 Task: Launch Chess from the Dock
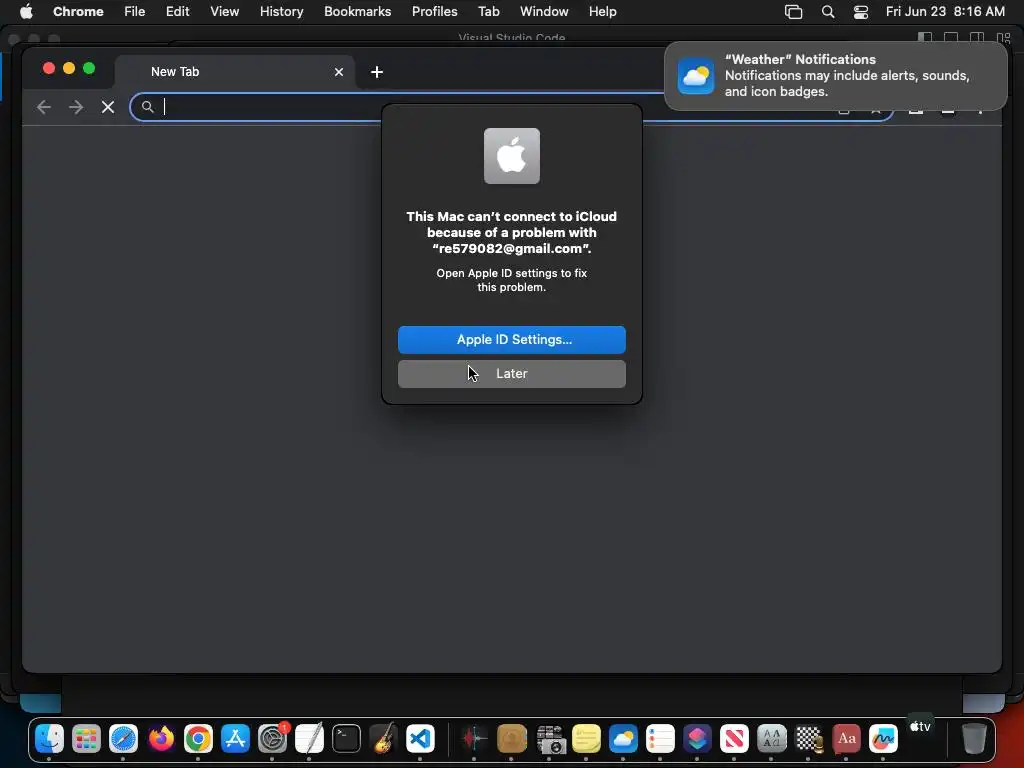tap(809, 739)
